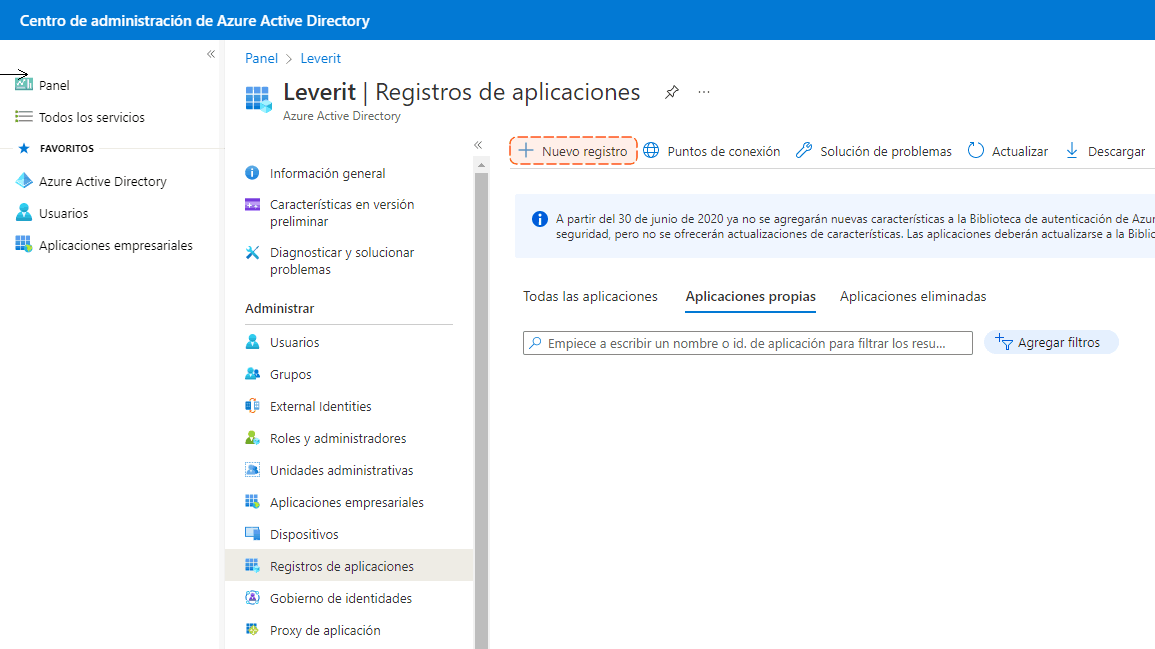Screen dimensions: 1155x649
Task: Click the Aplicaciones empresariales icon in favorites
Action: (x=24, y=245)
